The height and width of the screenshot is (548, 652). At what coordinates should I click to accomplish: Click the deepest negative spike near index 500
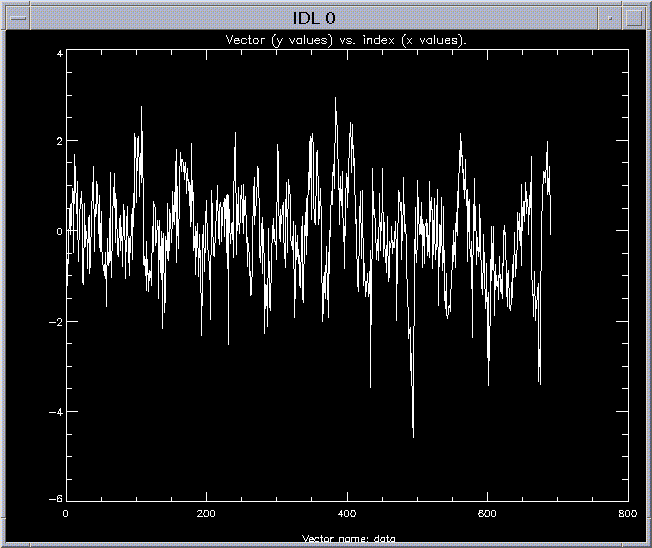(413, 436)
